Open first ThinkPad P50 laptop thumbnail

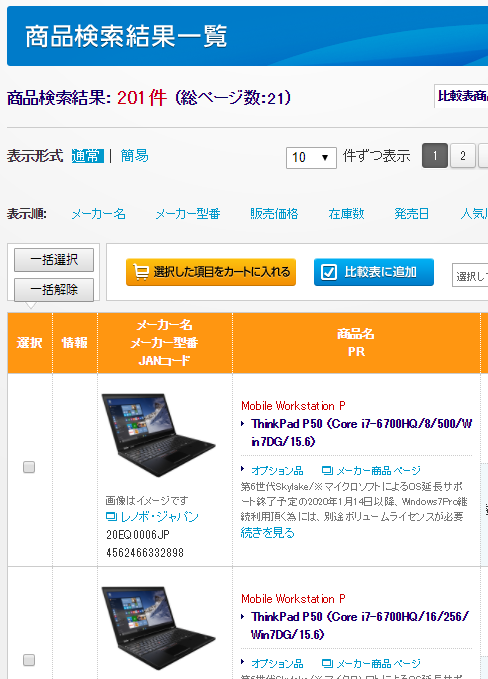tap(158, 435)
